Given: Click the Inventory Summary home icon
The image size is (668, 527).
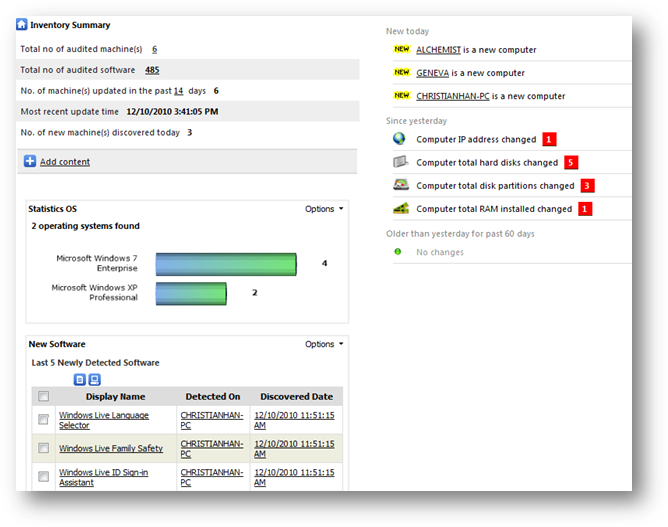Looking at the screenshot, I should pyautogui.click(x=21, y=25).
